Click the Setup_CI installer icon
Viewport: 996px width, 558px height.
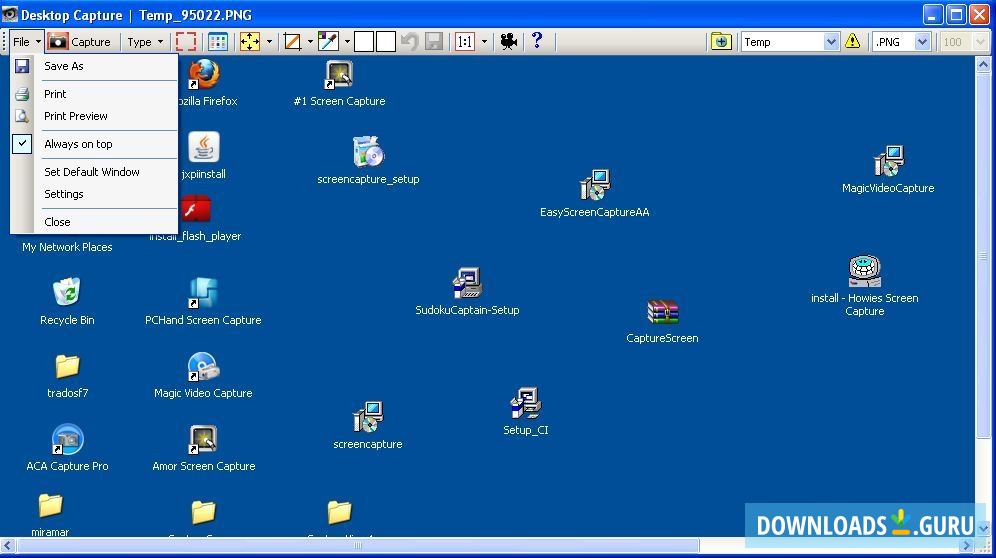tap(525, 404)
